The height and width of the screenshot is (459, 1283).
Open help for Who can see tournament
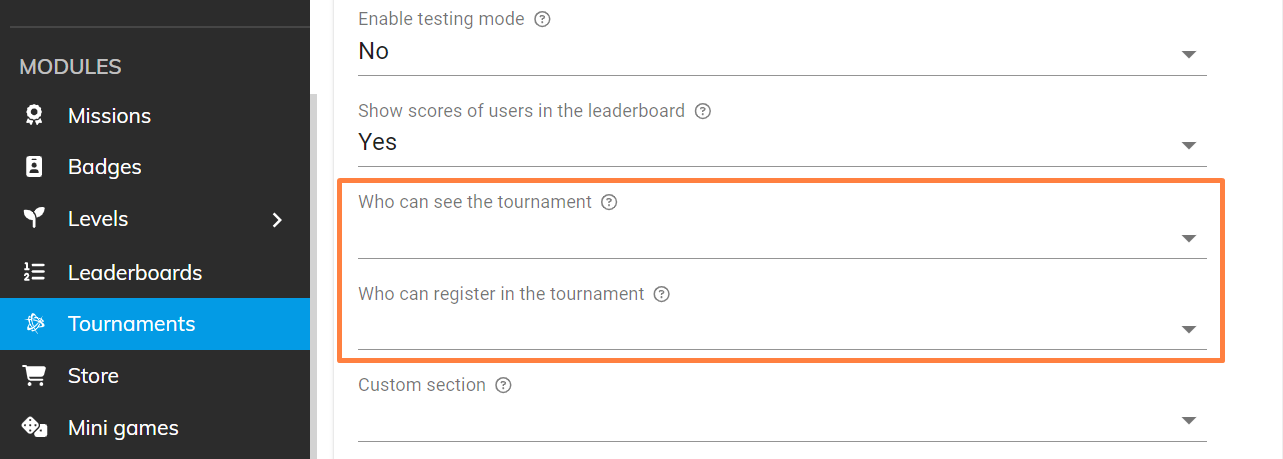click(x=609, y=202)
